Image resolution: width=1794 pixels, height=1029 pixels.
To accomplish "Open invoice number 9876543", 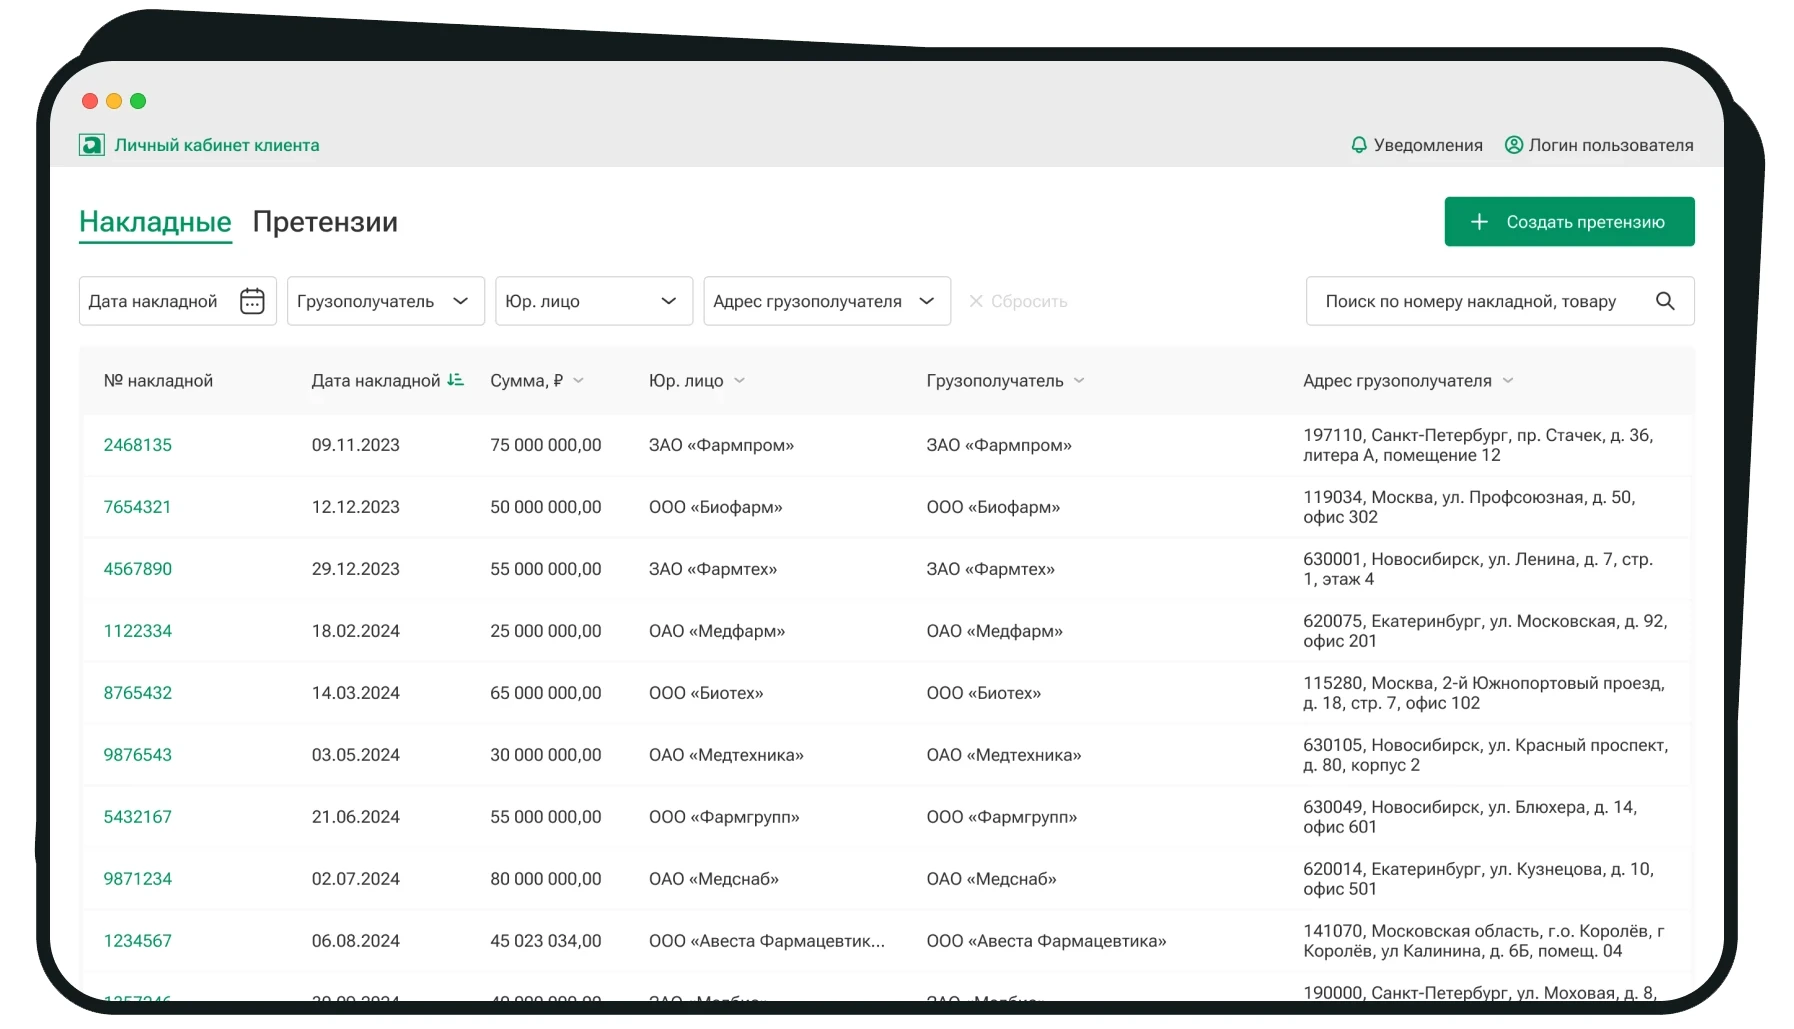I will [138, 755].
